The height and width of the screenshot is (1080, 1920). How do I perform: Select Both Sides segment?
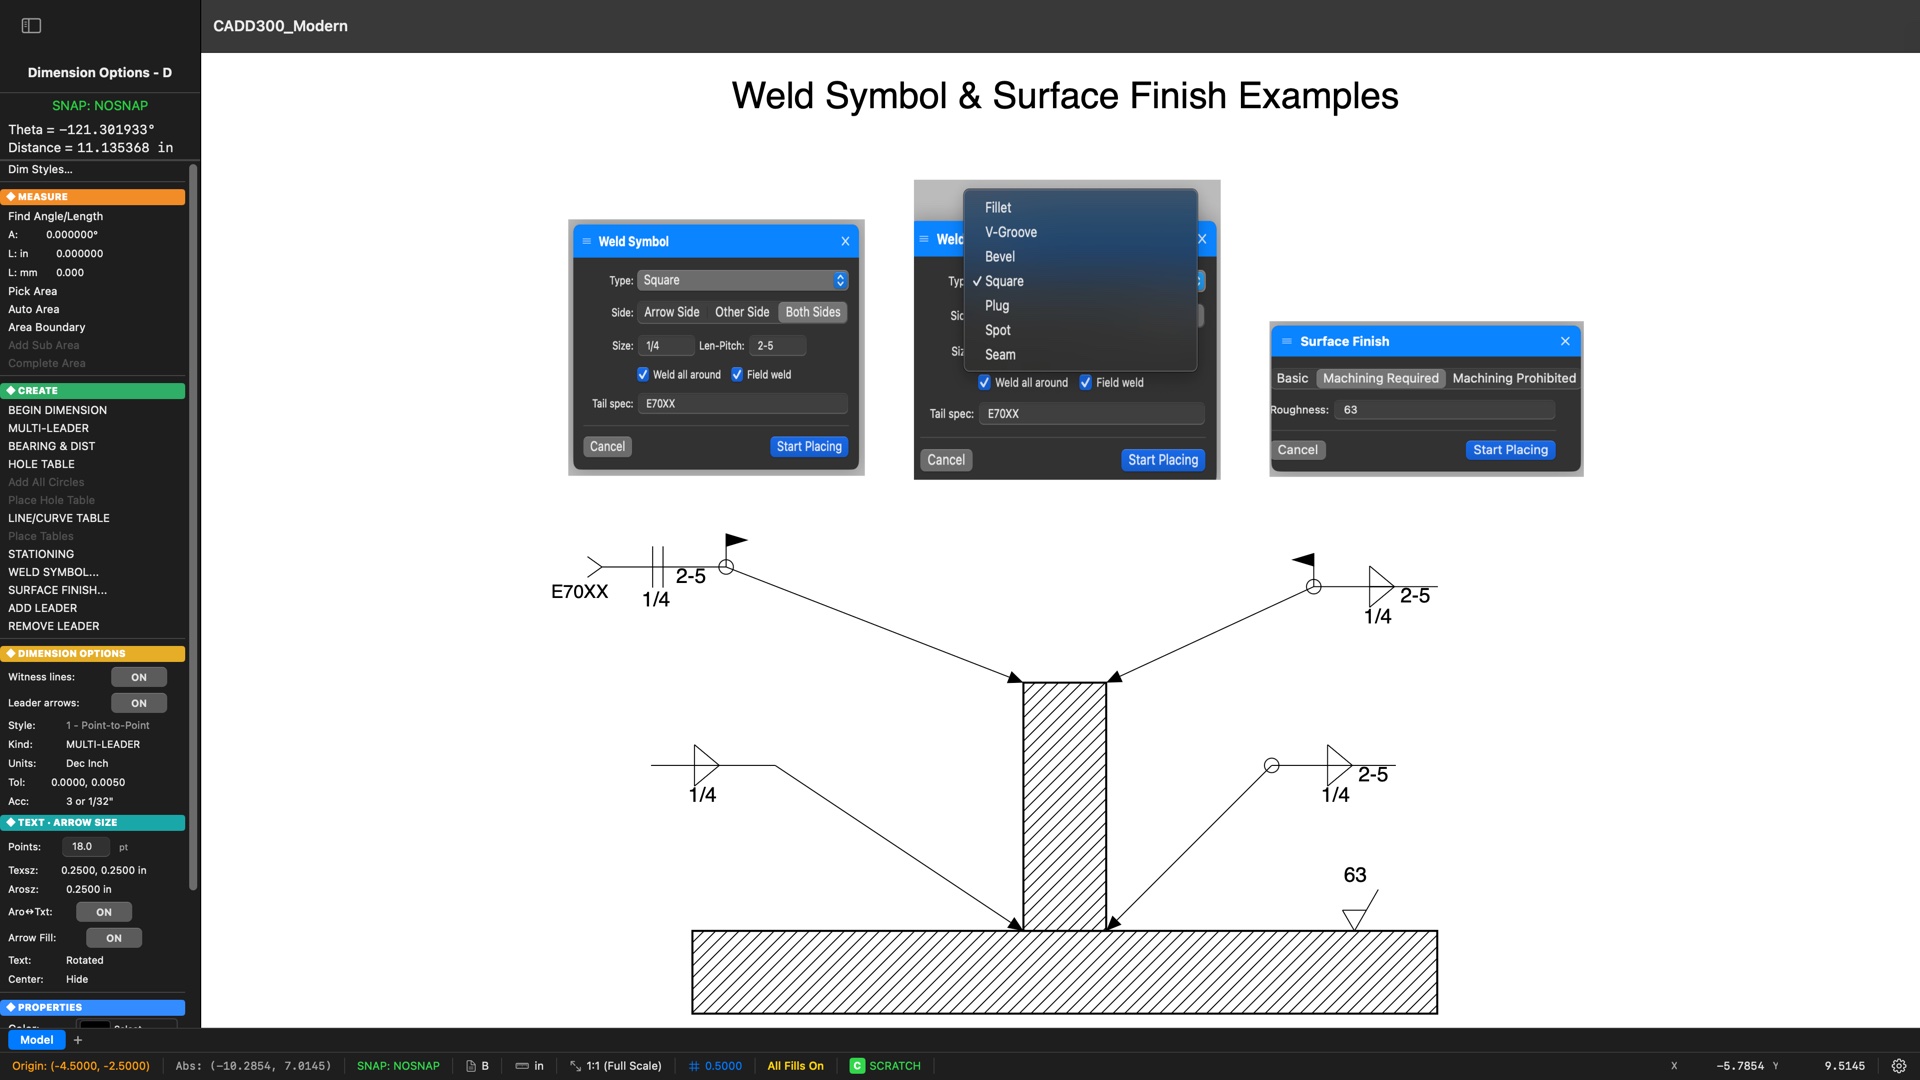(x=813, y=312)
